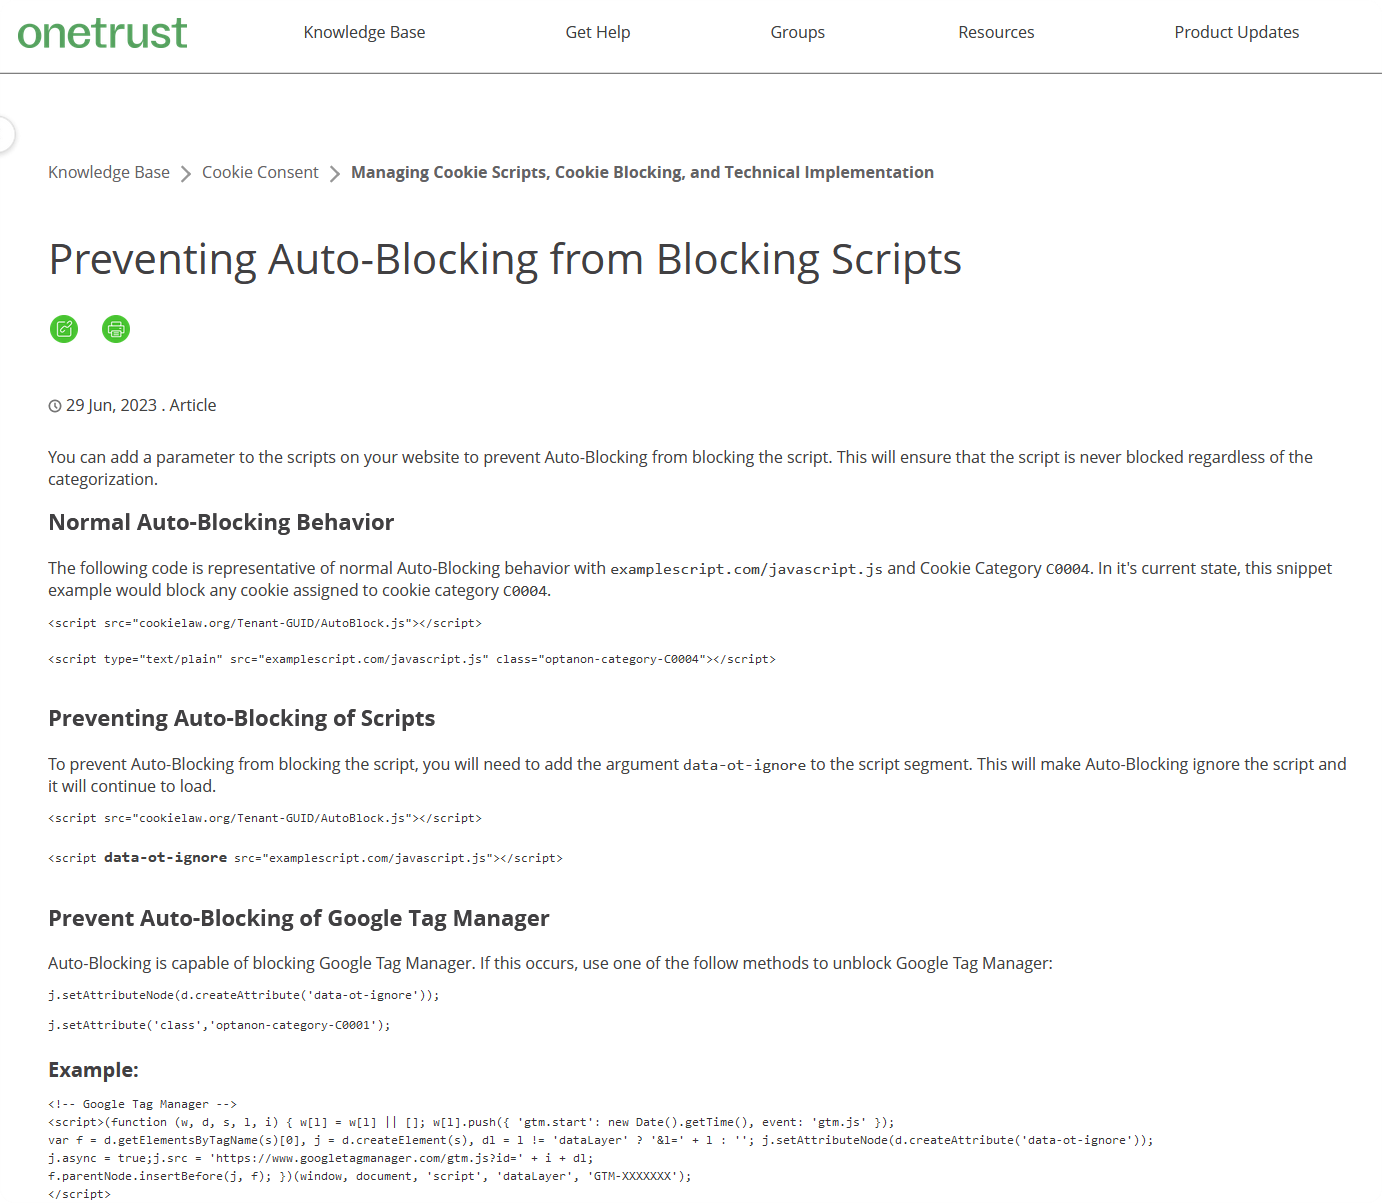Open the Resources menu
This screenshot has height=1203, width=1382.
996,32
